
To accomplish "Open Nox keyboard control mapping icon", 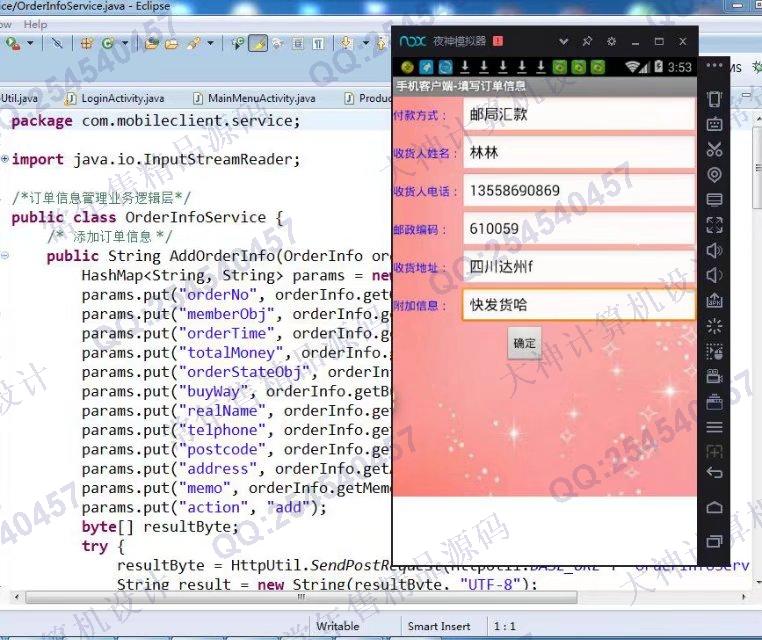I will pos(714,124).
